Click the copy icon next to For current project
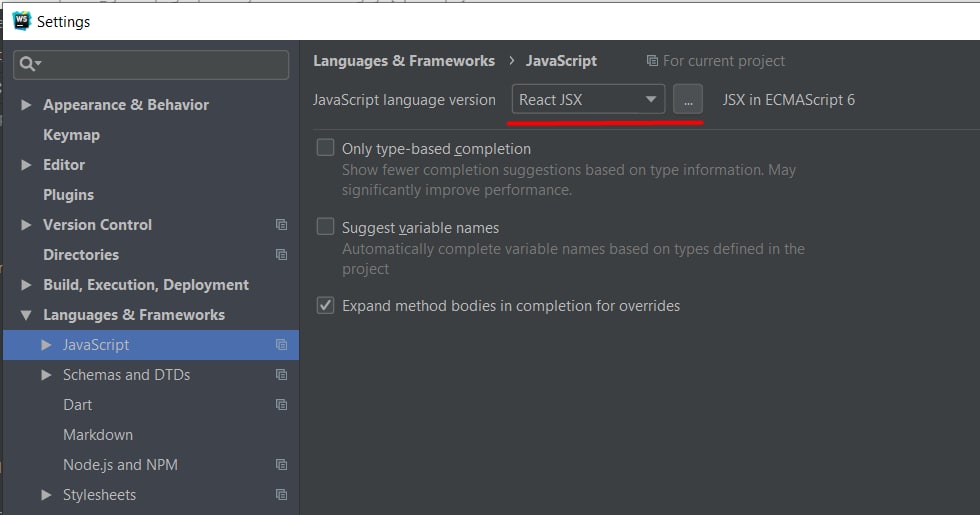The height and width of the screenshot is (515, 980). point(652,61)
